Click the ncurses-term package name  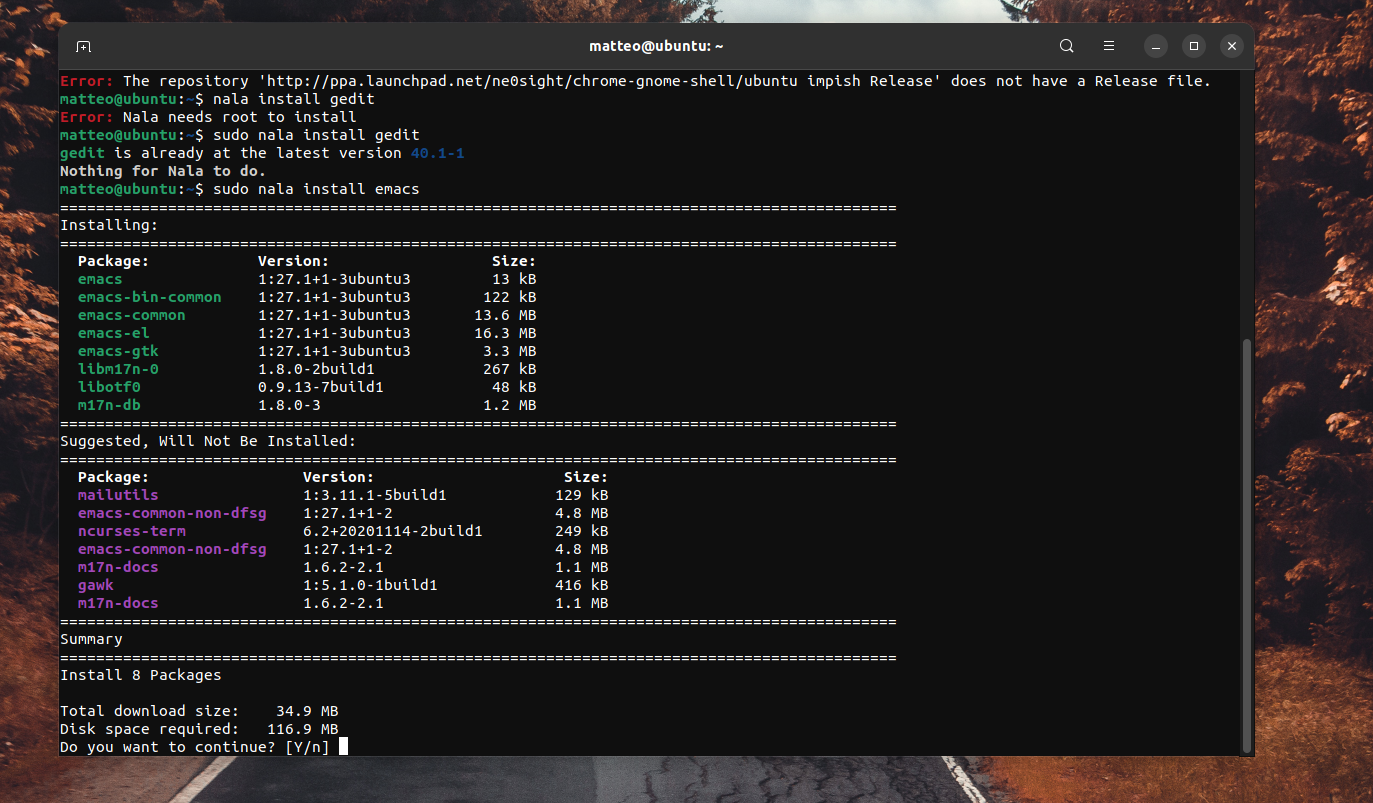tap(131, 531)
